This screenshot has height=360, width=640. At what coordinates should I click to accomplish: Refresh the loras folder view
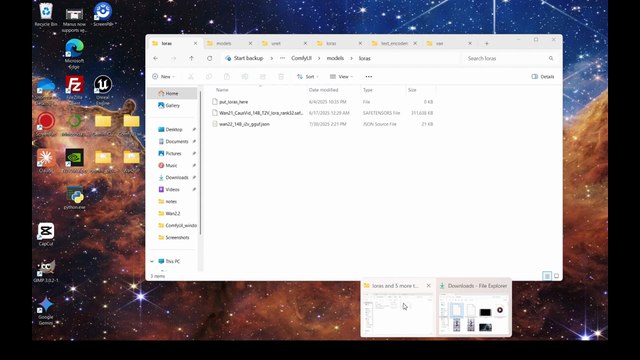point(209,58)
